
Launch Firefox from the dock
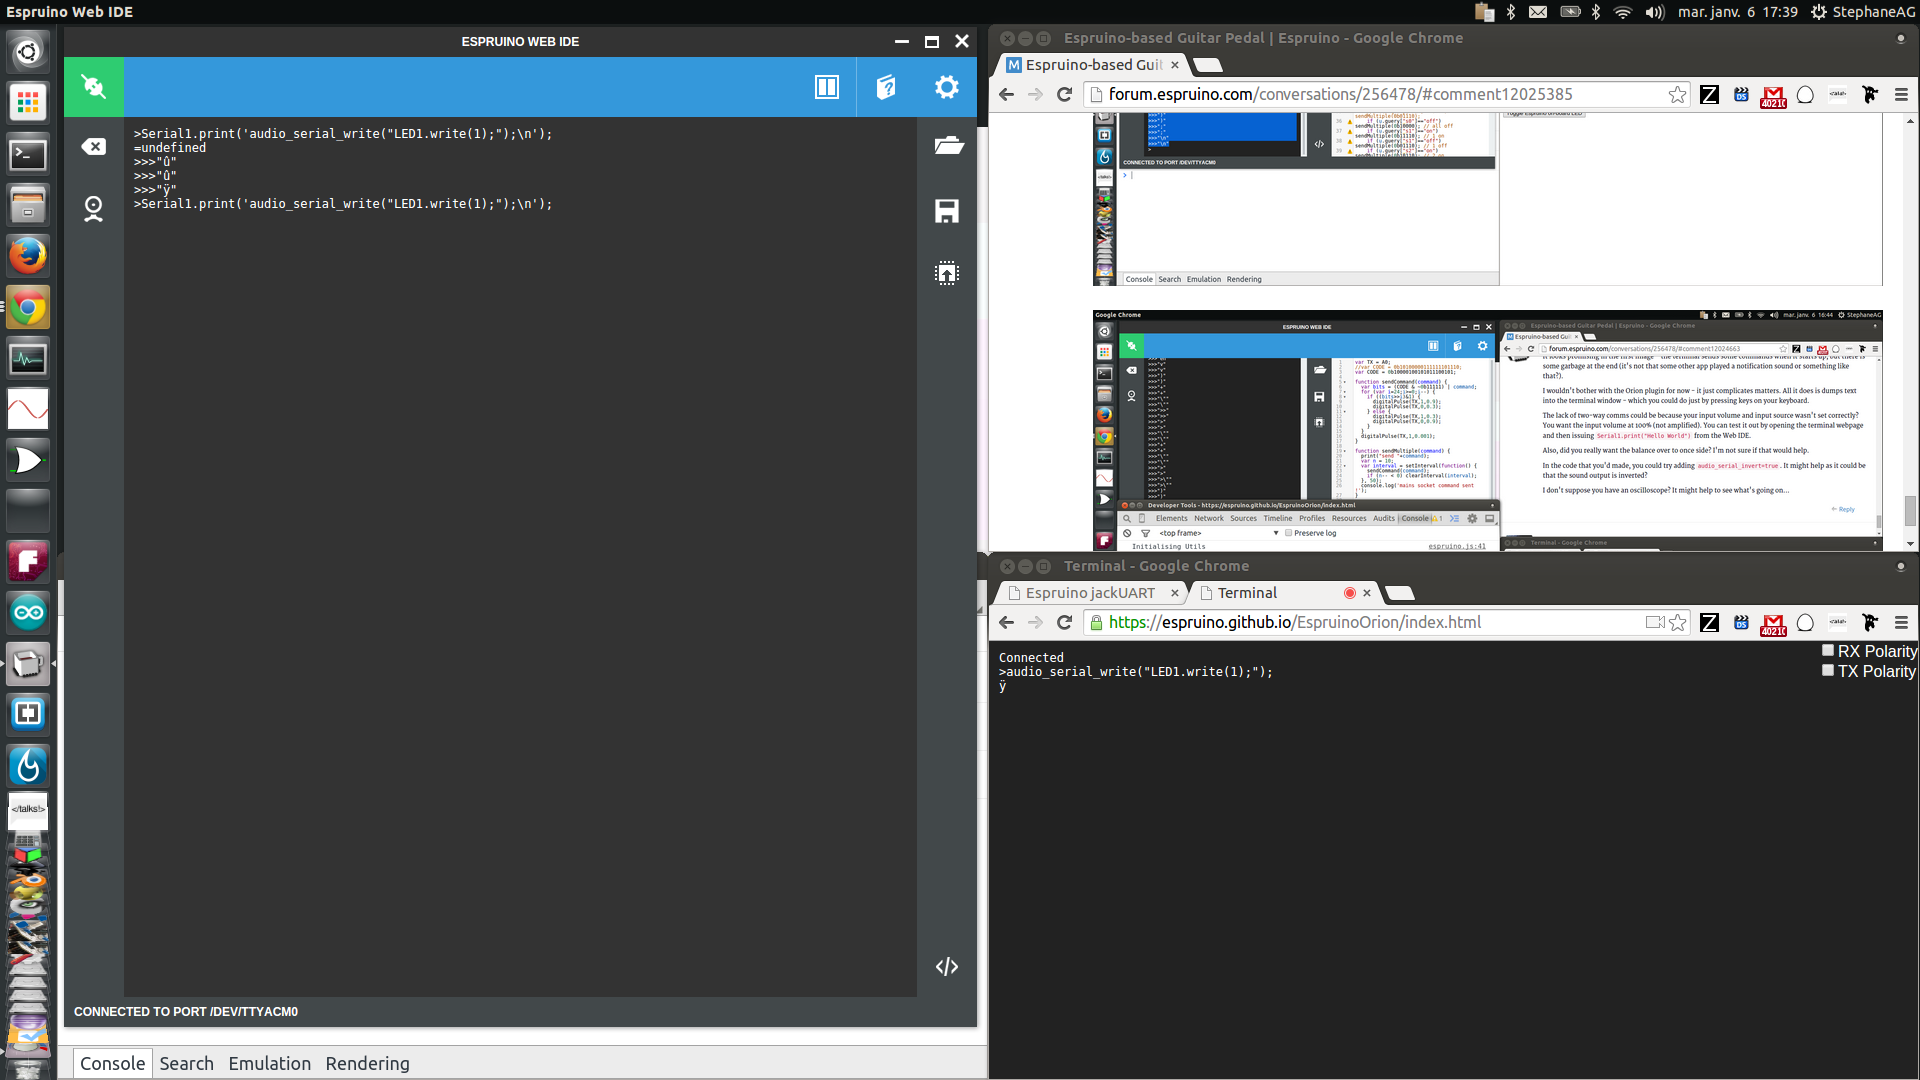click(28, 256)
